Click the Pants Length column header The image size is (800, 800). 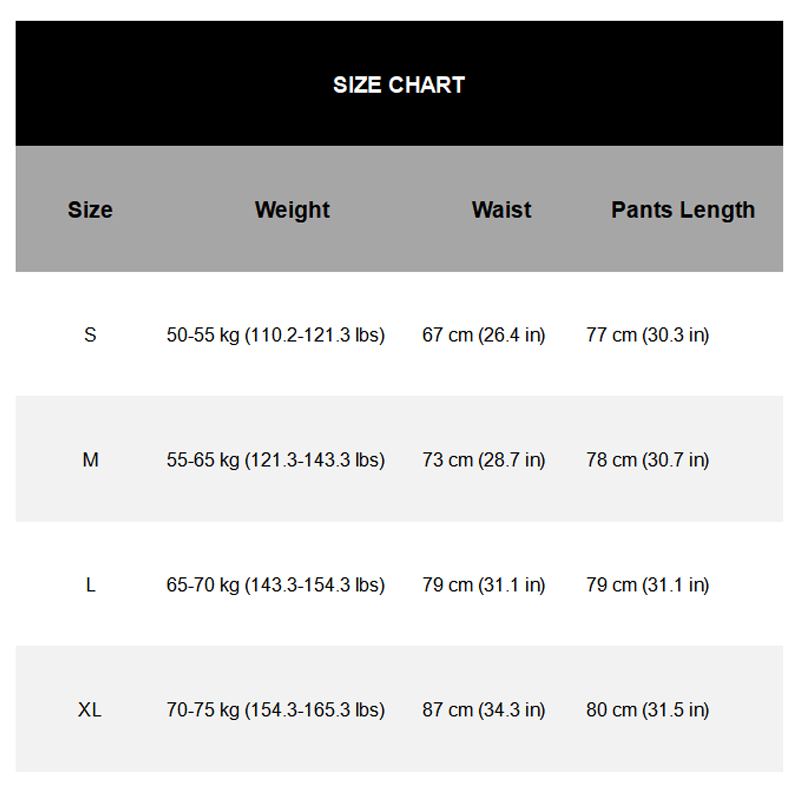(x=683, y=210)
